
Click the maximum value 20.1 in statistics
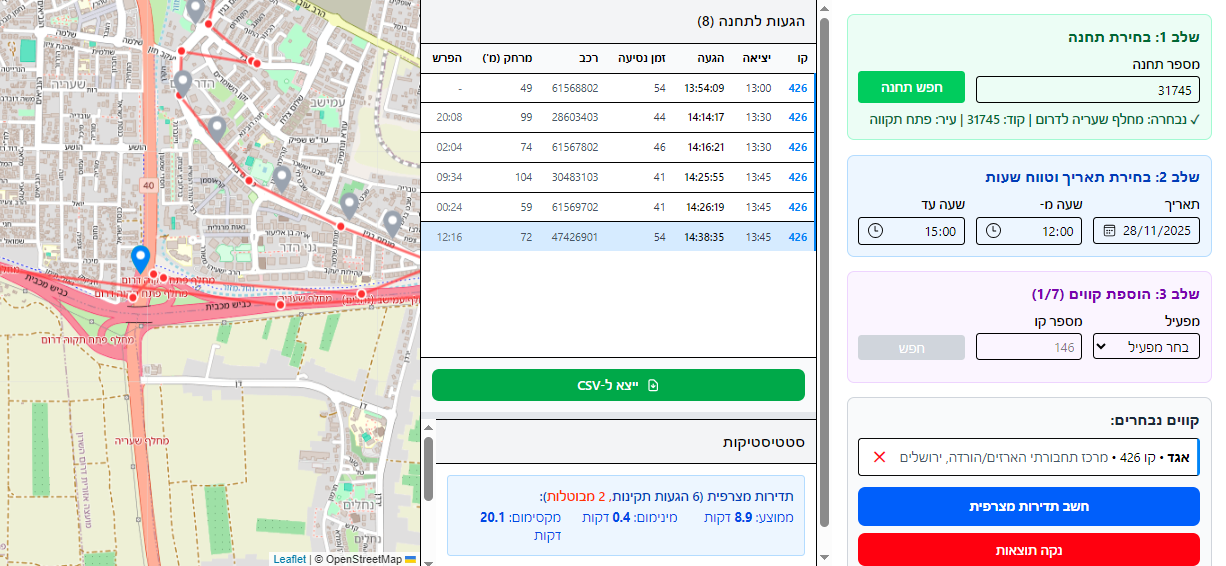click(x=494, y=517)
